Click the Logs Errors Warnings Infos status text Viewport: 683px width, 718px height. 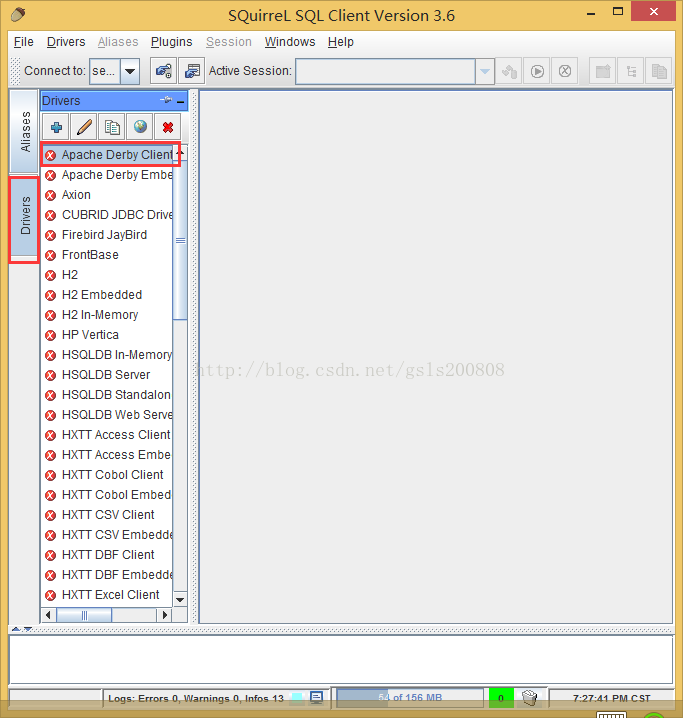click(x=196, y=698)
